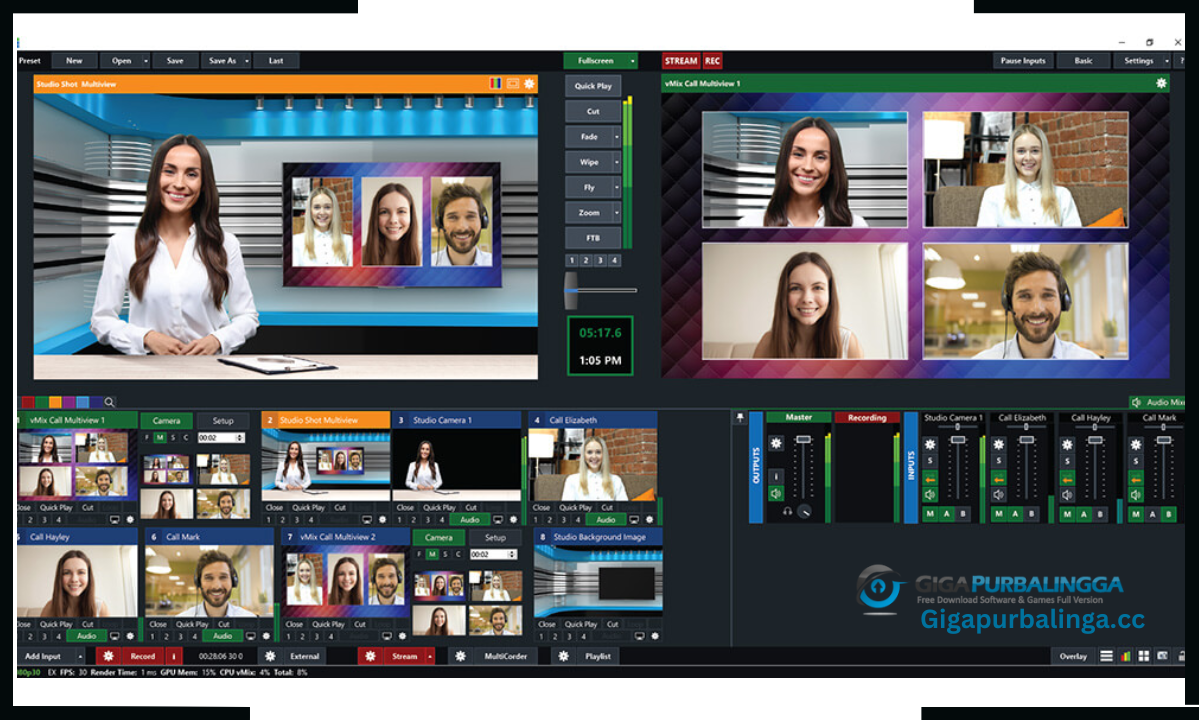The image size is (1200, 720).
Task: Expand the Fullscreen dropdown arrow
Action: click(x=632, y=61)
